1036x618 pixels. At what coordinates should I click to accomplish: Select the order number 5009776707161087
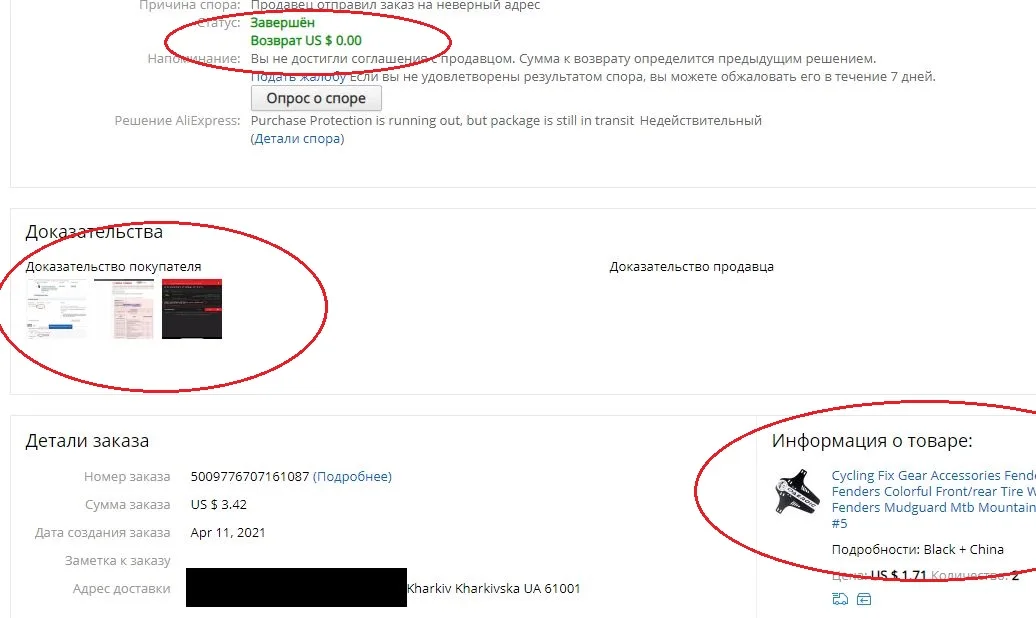point(250,477)
